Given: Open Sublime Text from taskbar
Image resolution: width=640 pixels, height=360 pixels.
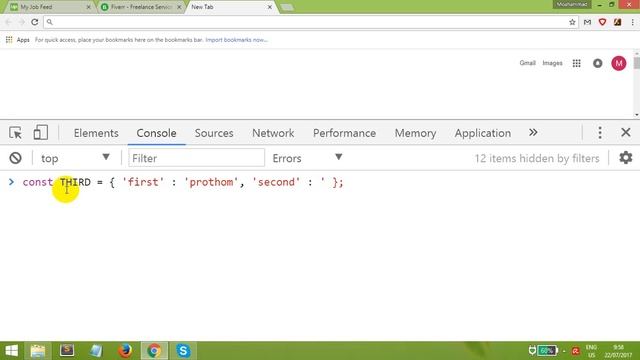Looking at the screenshot, I should (67, 351).
